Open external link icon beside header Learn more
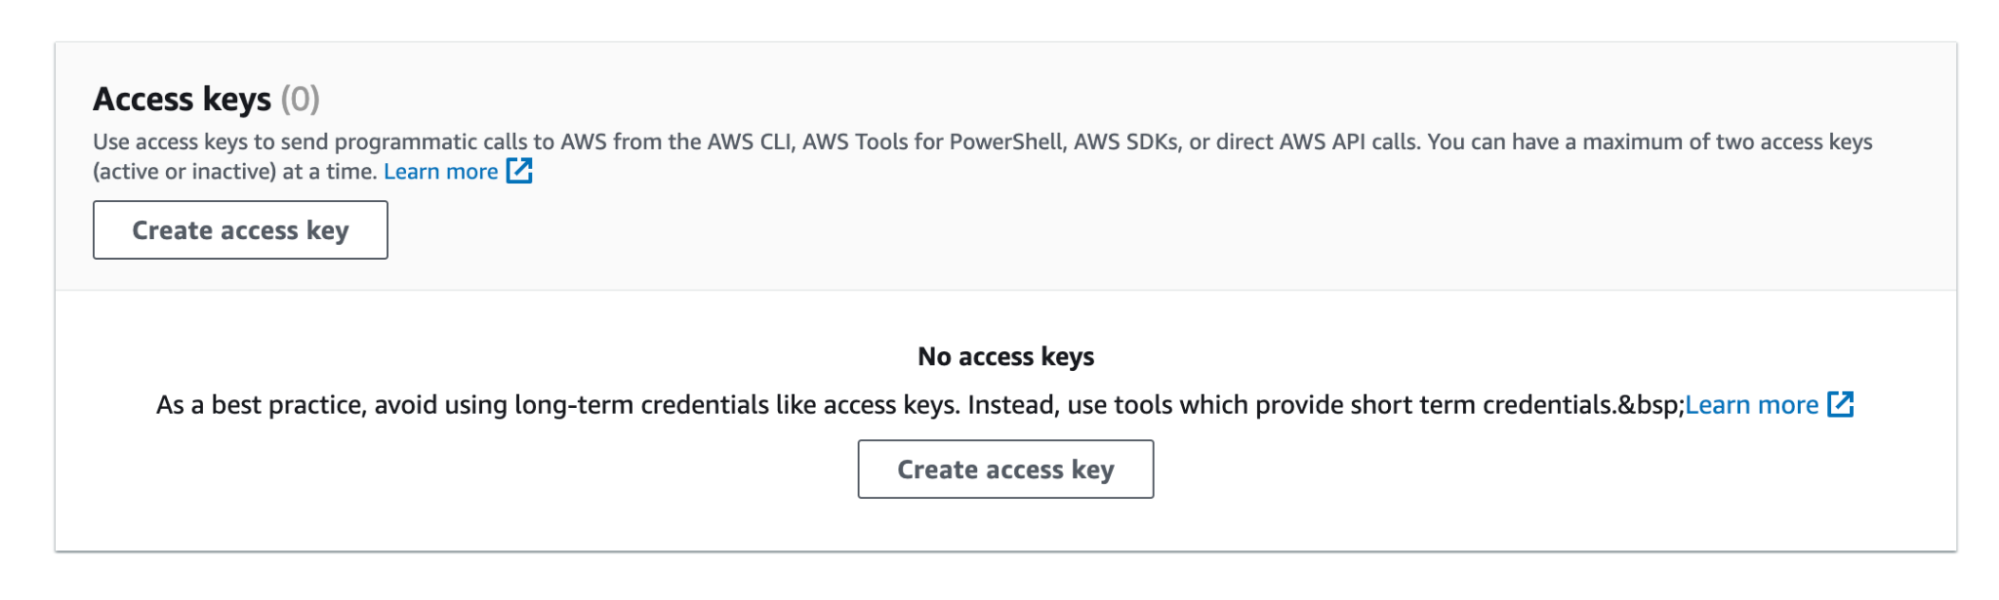The image size is (1999, 600). [x=519, y=171]
